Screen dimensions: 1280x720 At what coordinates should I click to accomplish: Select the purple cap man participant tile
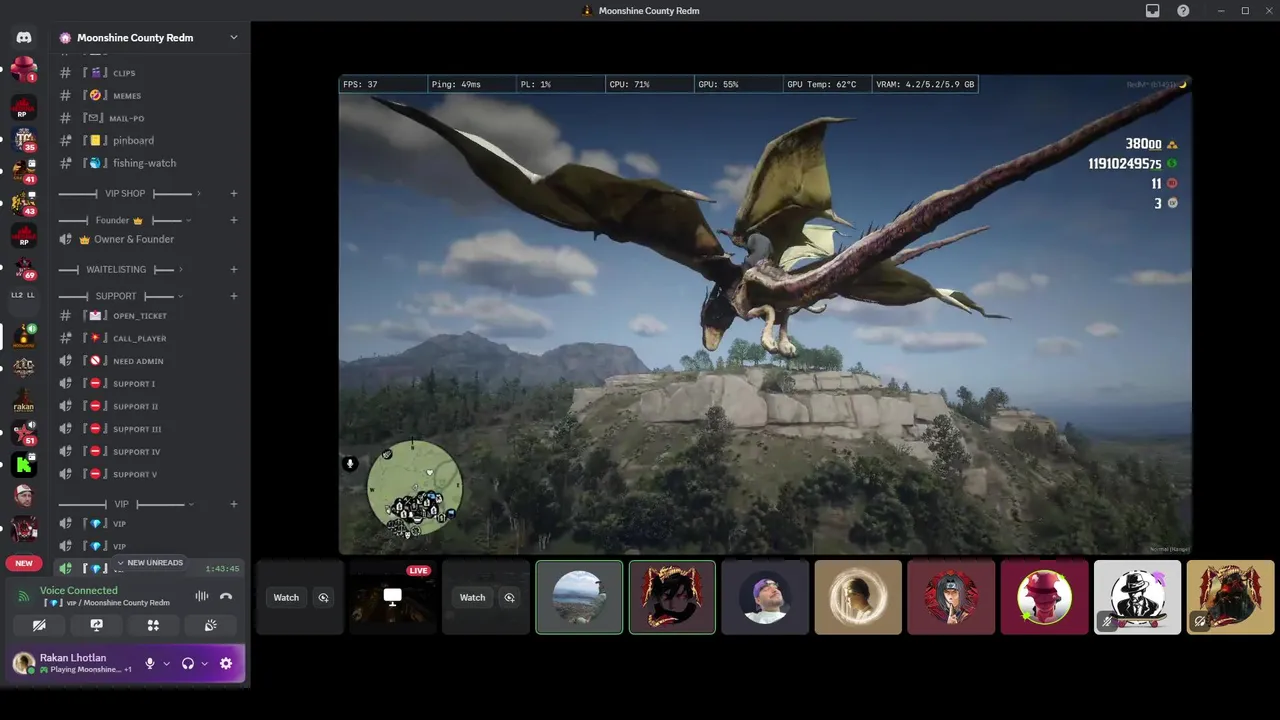pyautogui.click(x=765, y=597)
